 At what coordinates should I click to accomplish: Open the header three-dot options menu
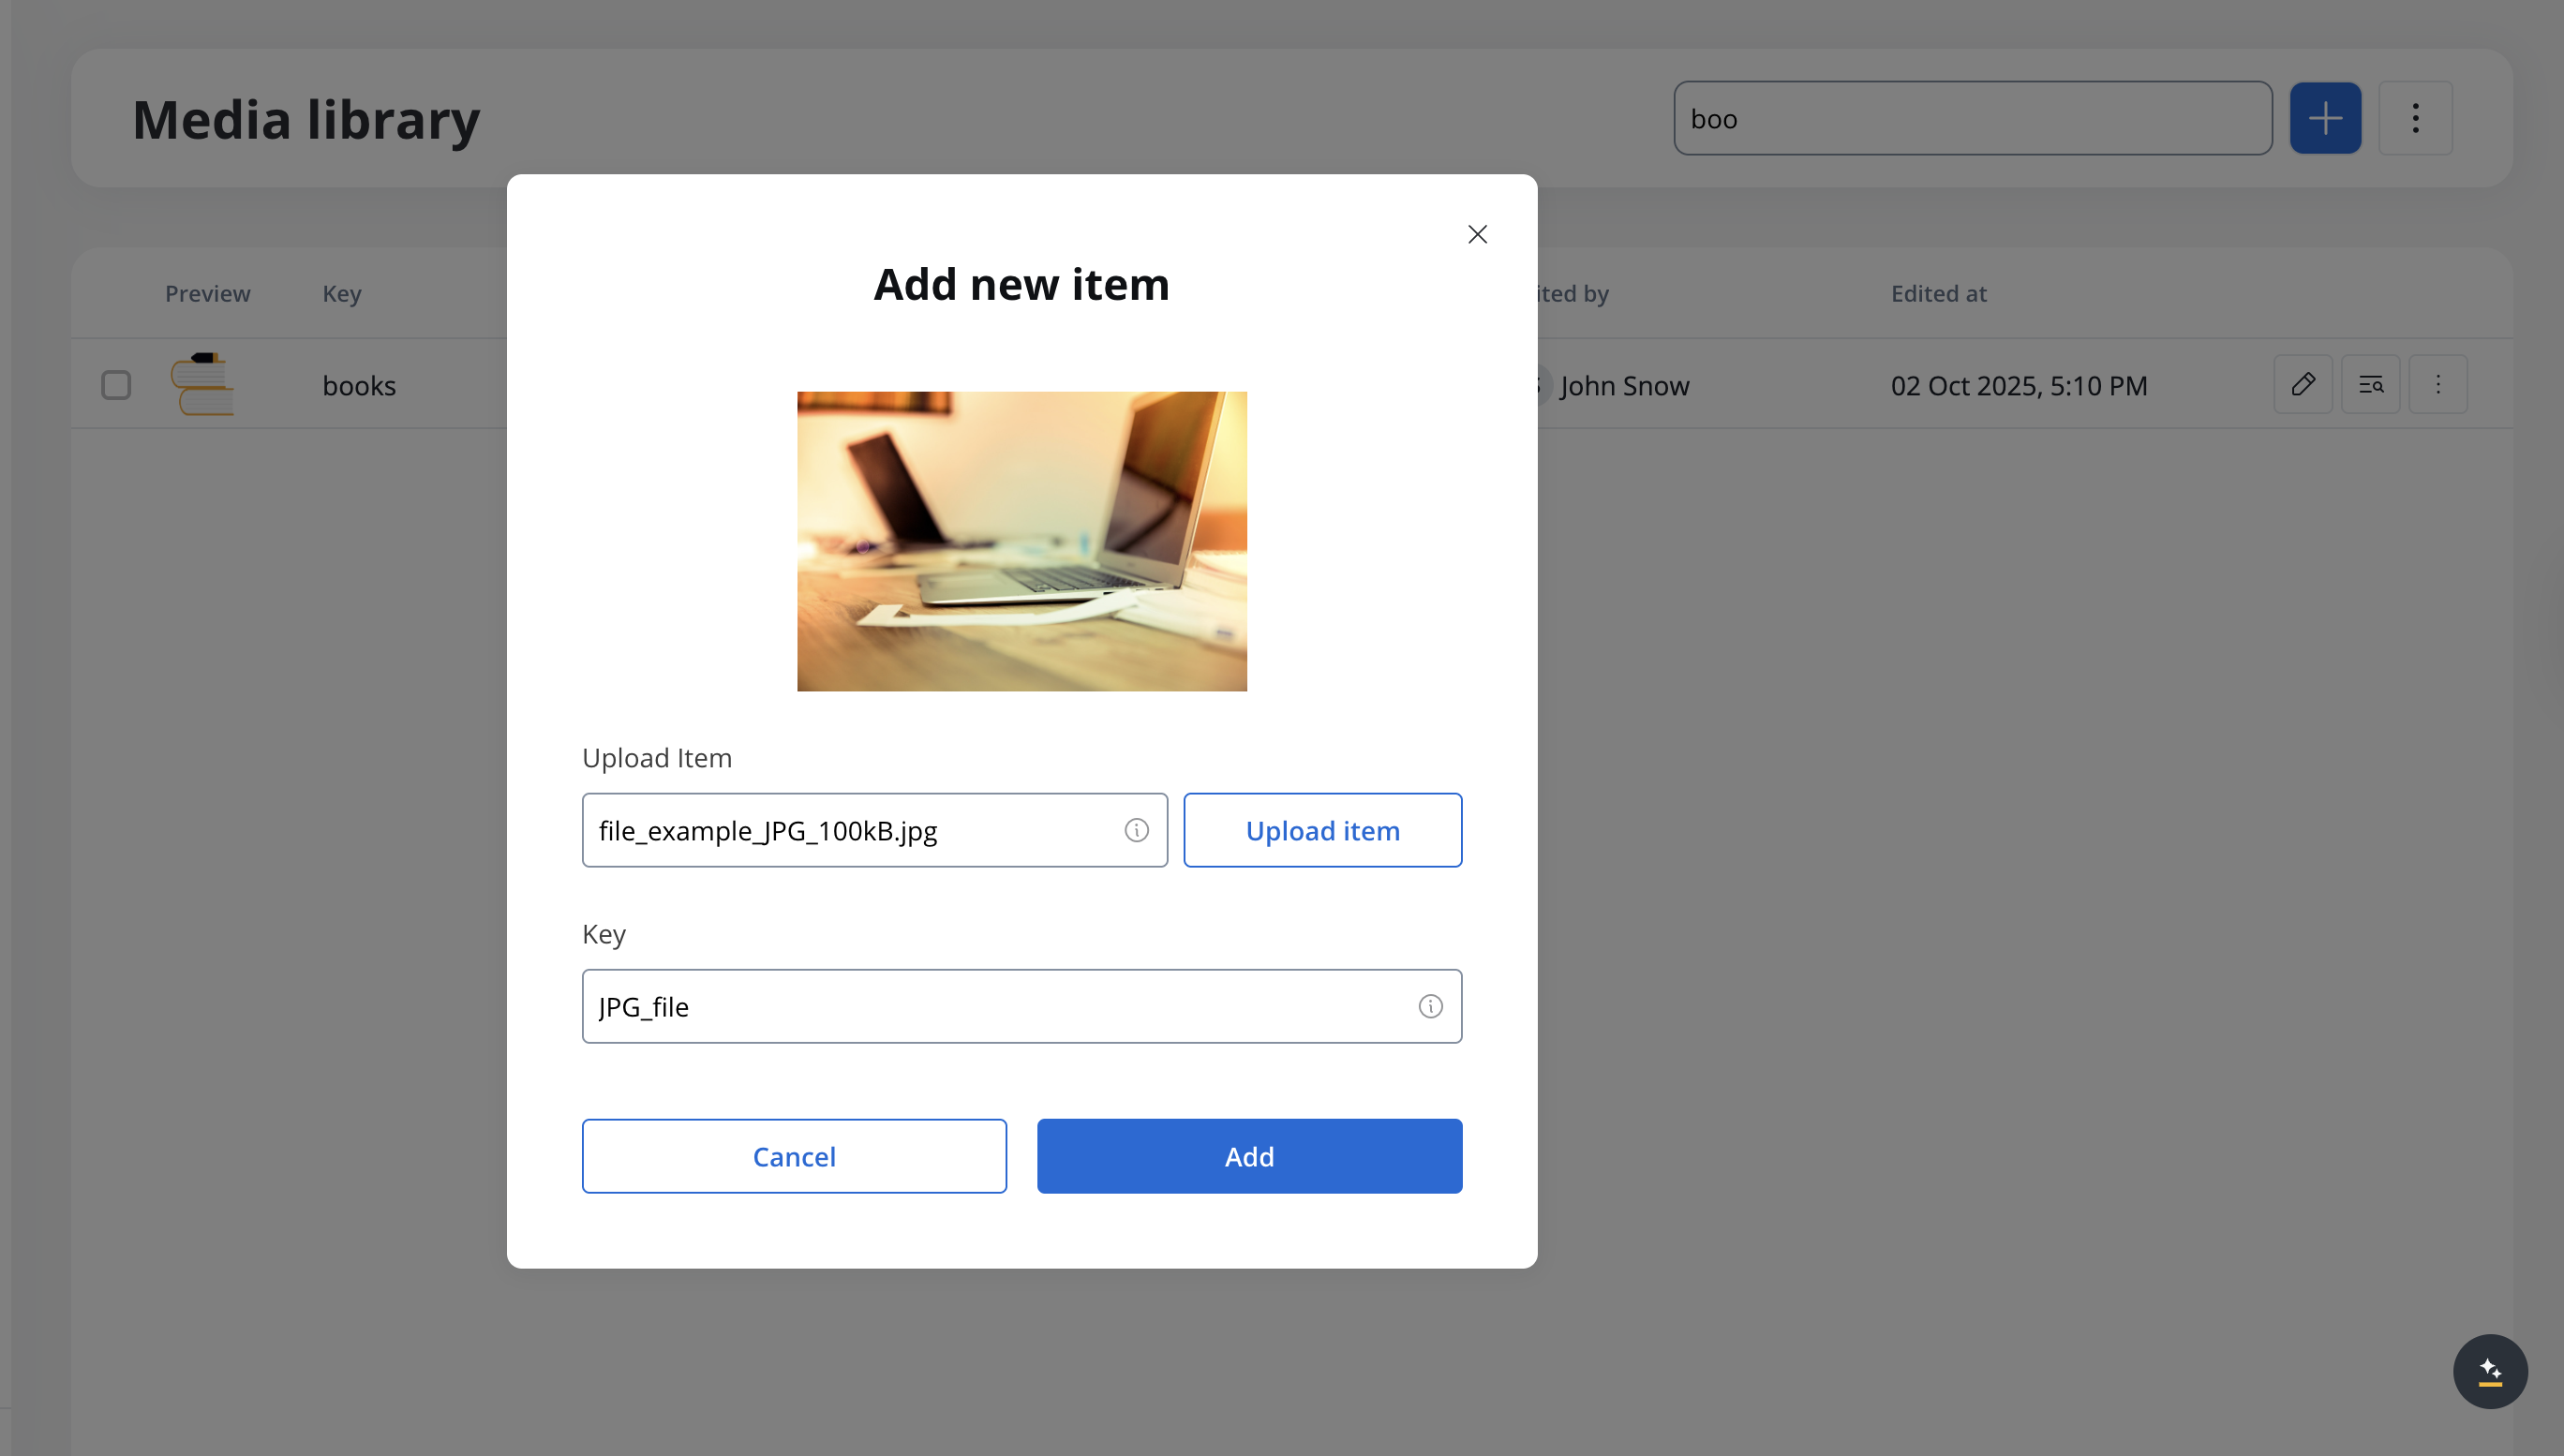coord(2415,118)
